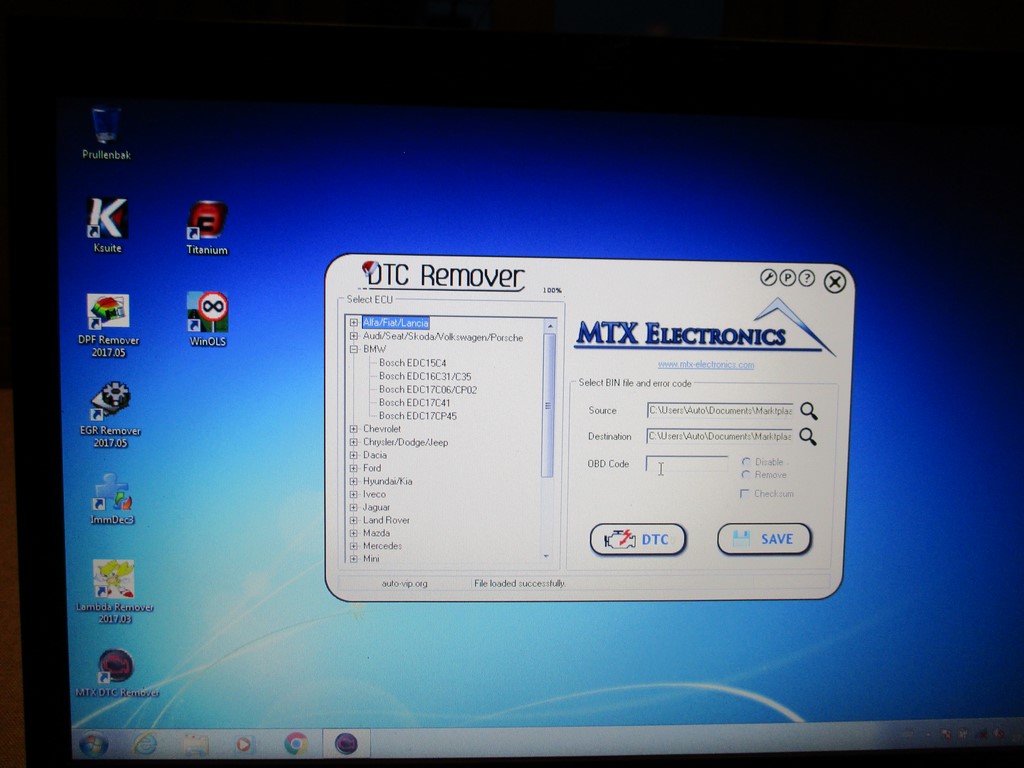Click the OBD Code input field
1024x768 pixels.
687,464
